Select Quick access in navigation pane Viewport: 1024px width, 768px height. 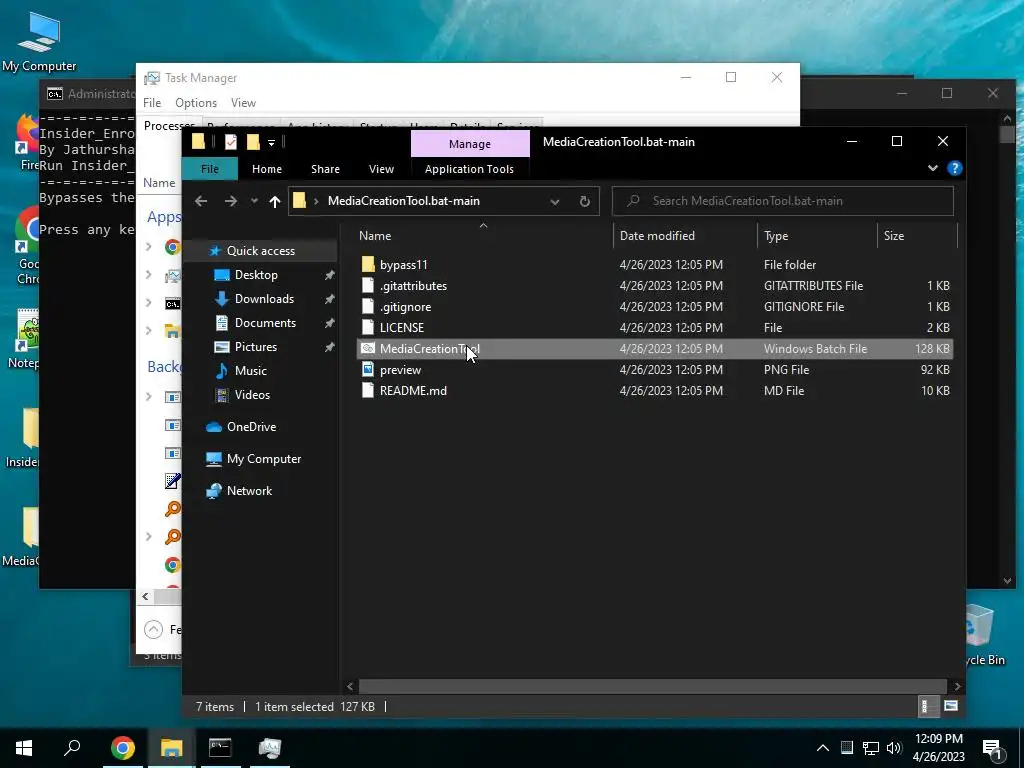tap(260, 251)
